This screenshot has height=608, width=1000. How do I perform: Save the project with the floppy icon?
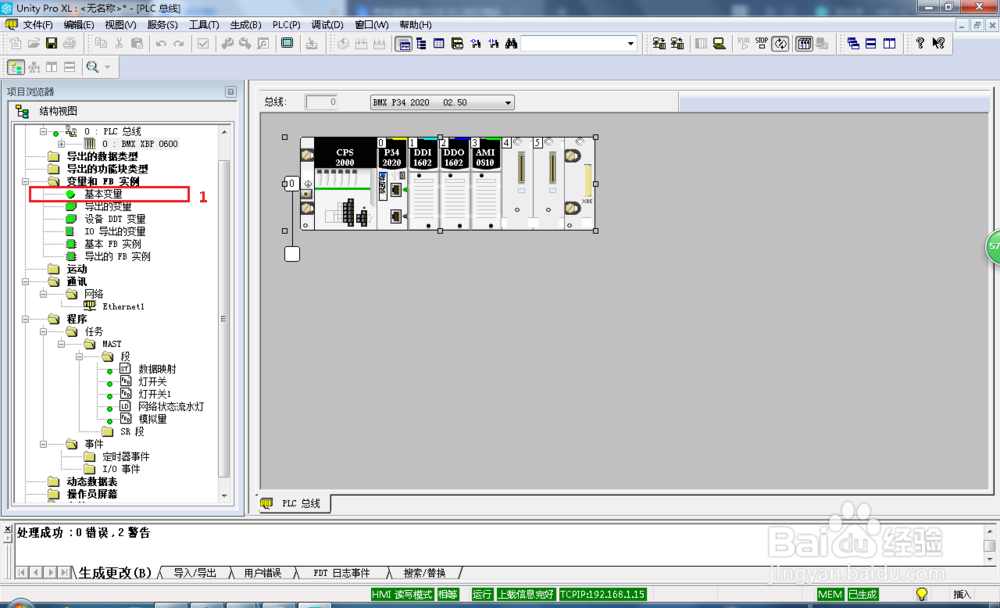tap(52, 43)
